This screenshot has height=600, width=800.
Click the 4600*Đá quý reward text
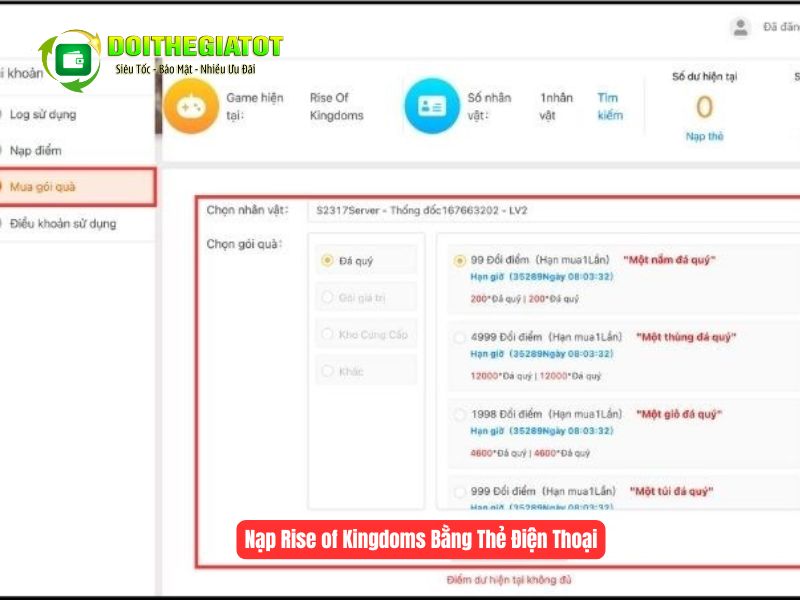coord(530,453)
